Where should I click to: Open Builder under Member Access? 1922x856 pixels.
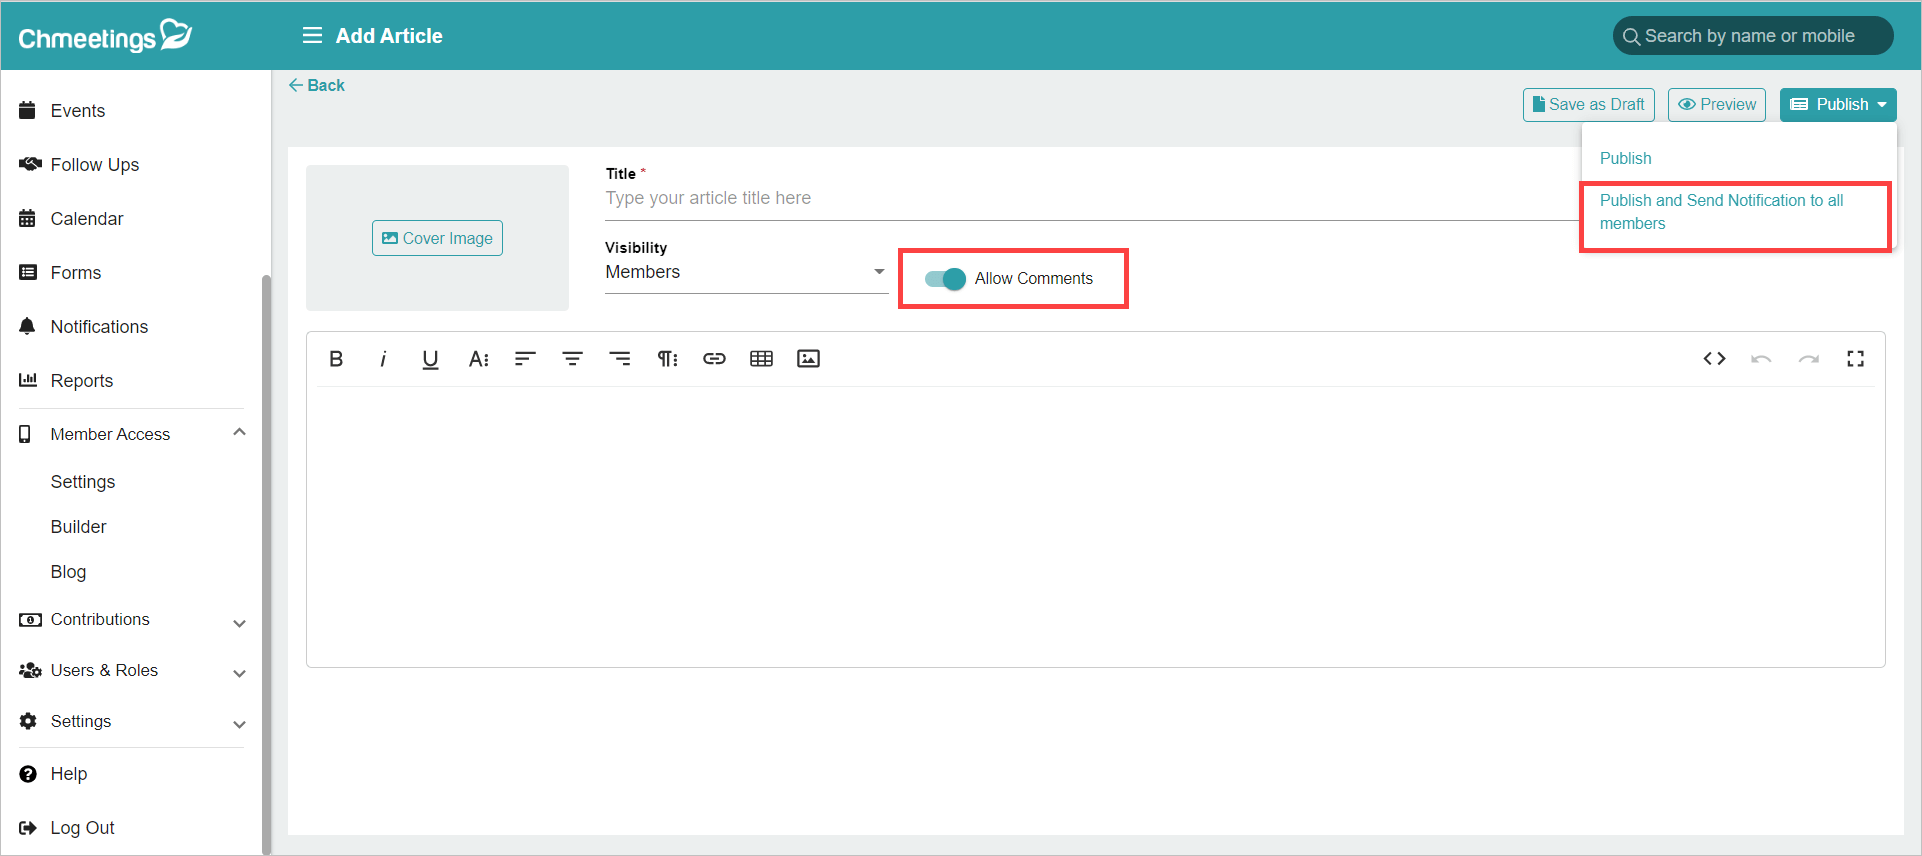(79, 527)
